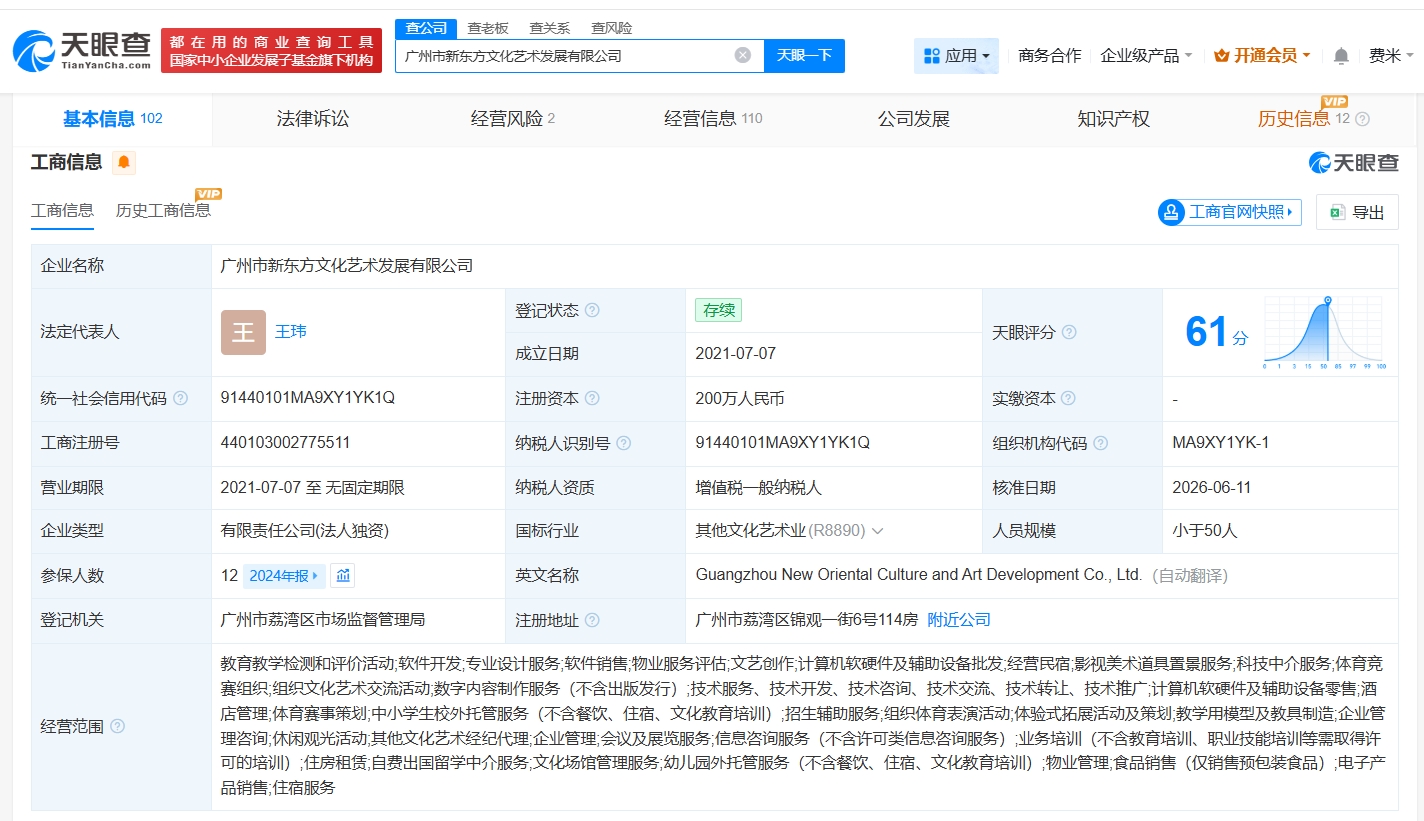Click the 王 avatar of legal representative
The image size is (1424, 821).
point(243,332)
